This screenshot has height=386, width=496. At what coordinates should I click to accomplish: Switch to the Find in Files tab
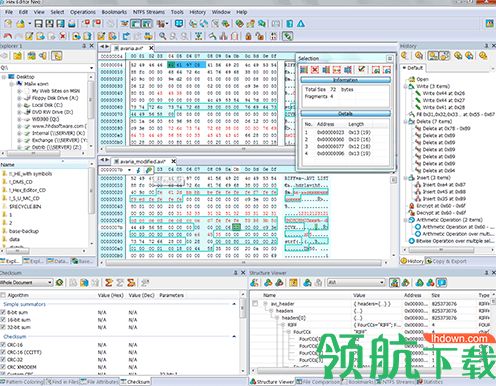(63, 382)
